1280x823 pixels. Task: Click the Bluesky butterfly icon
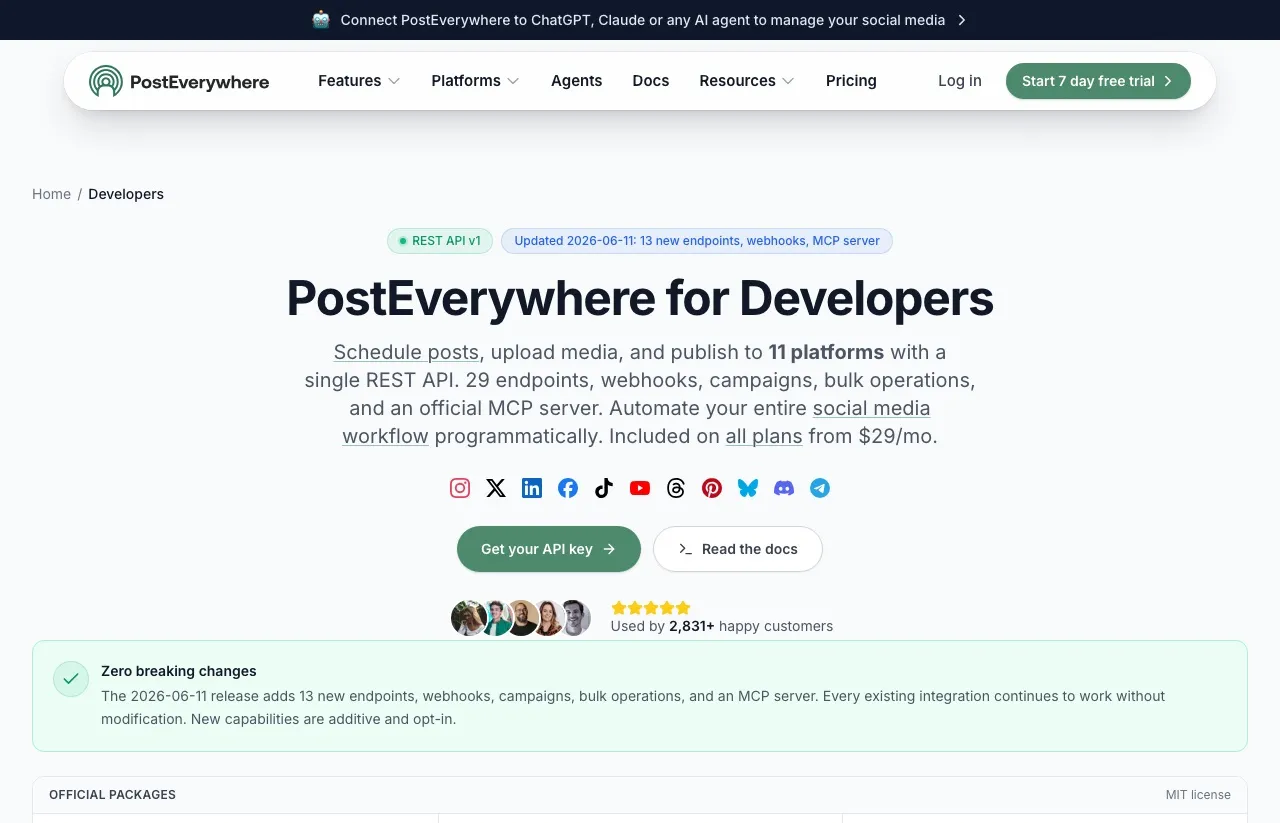click(x=748, y=488)
